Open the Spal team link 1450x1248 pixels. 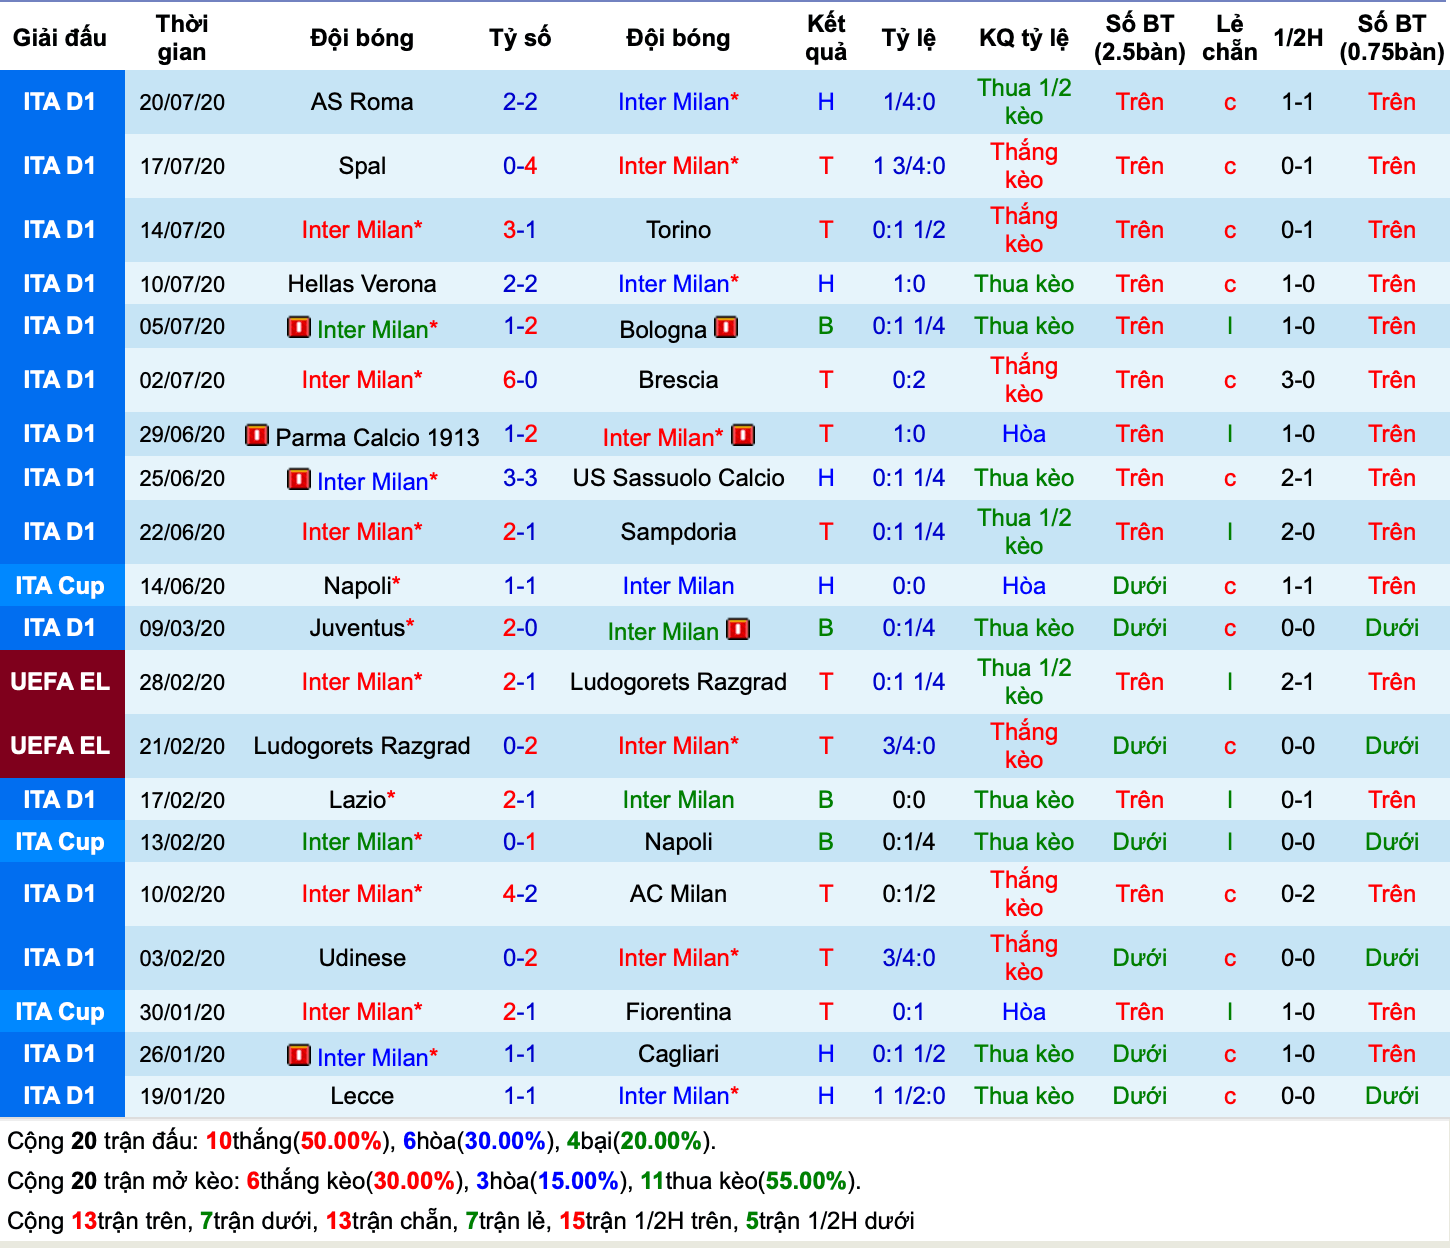362,166
